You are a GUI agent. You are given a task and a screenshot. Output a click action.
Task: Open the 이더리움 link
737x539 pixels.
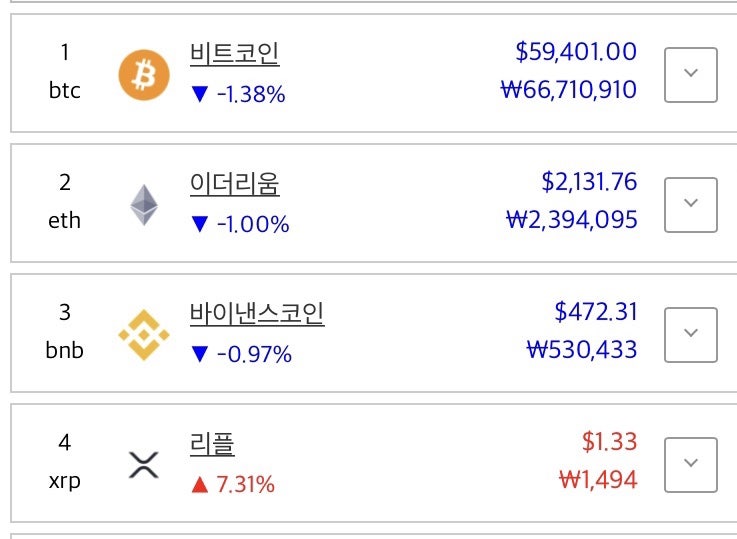pos(235,184)
